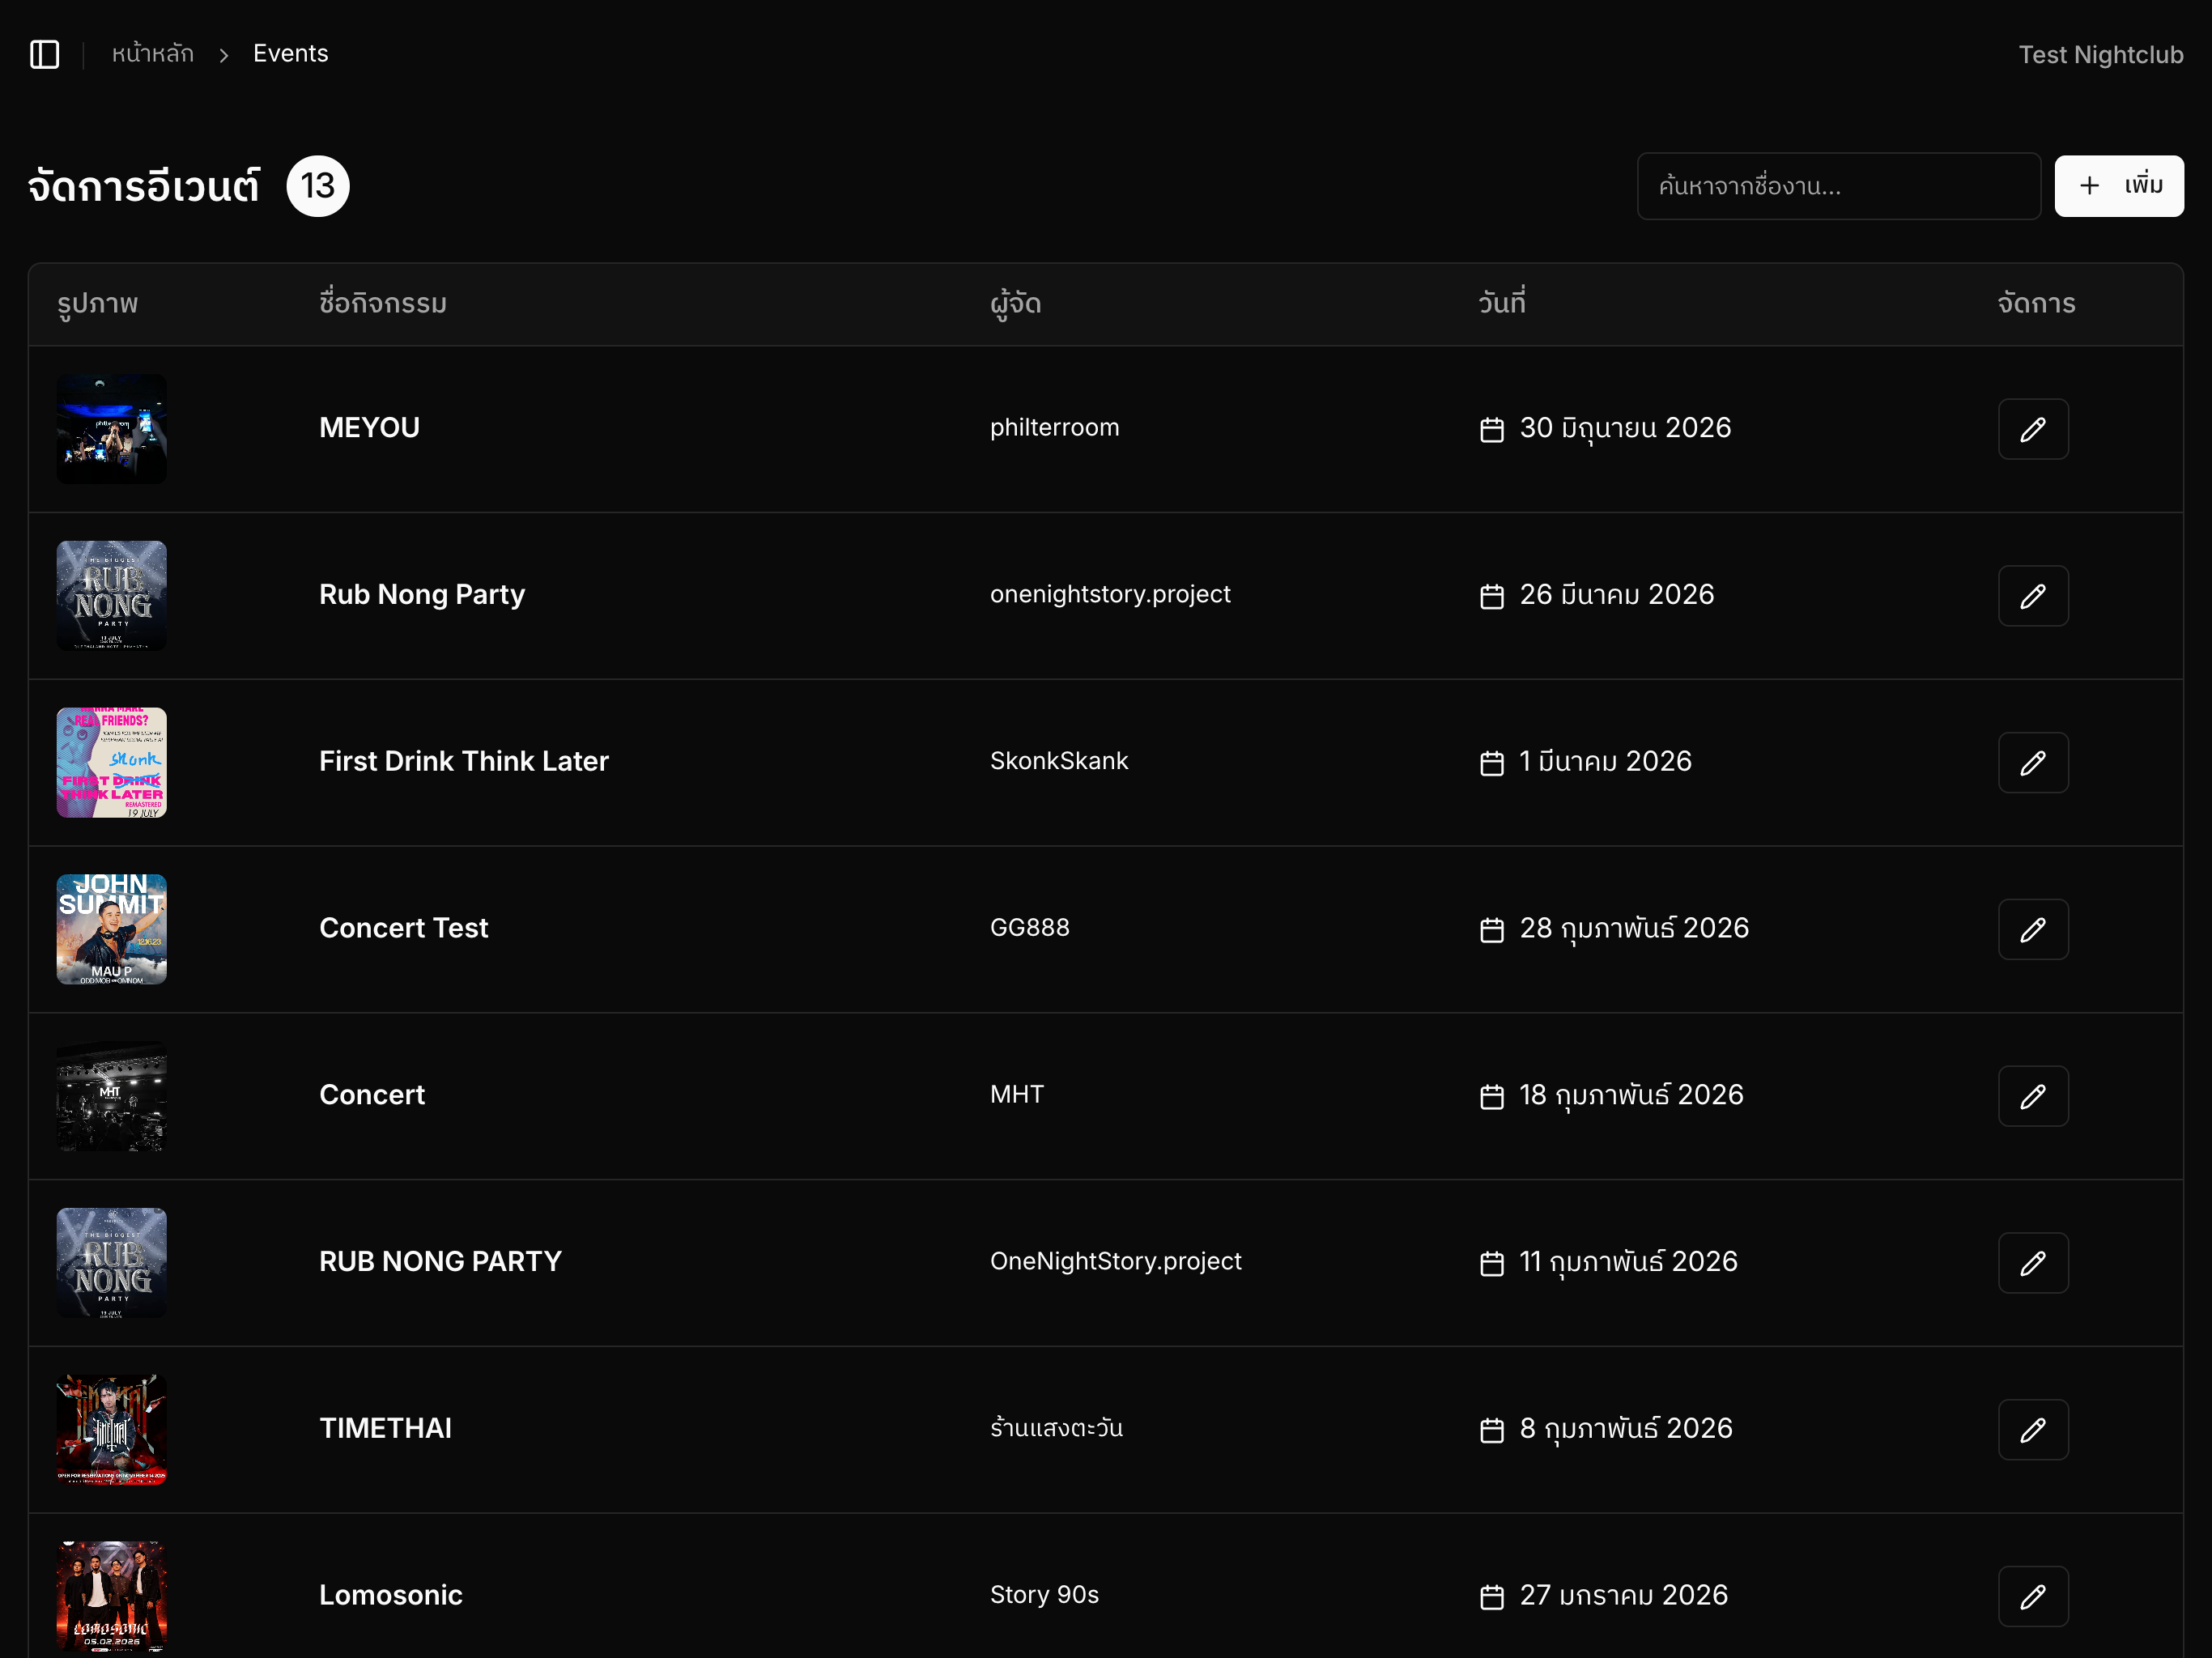Click the calendar icon beside 30 มิถุนายน 2026

(x=1491, y=429)
